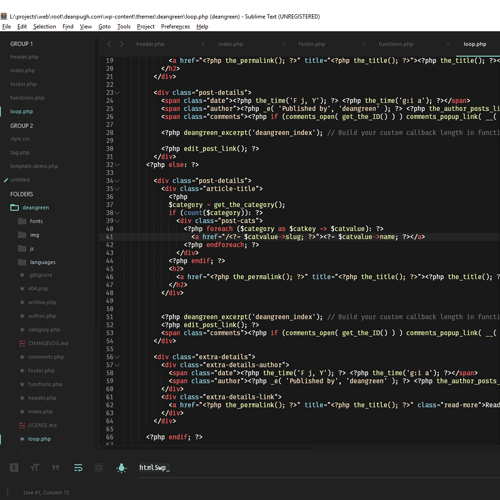Click the find input field containing html5wp
Image resolution: width=500 pixels, height=500 pixels.
(319, 468)
